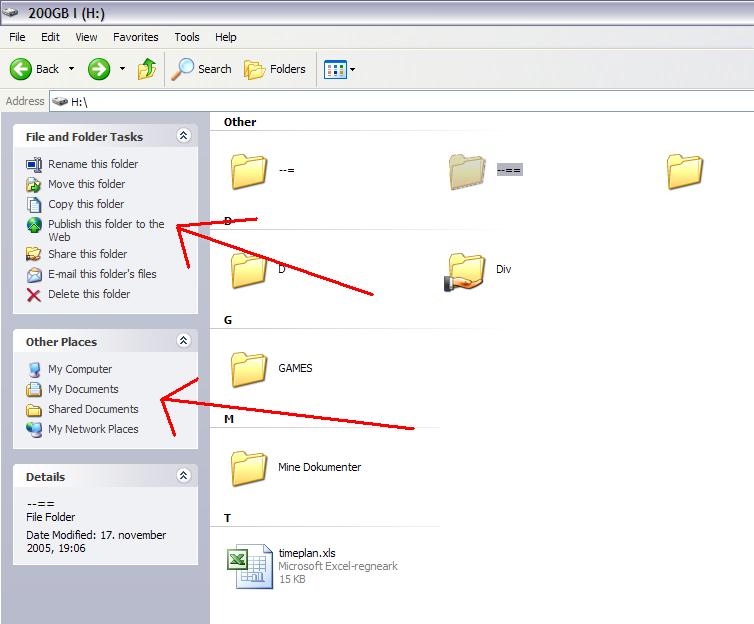Viewport: 754px width, 624px height.
Task: Click the red X Delete icon
Action: click(34, 295)
